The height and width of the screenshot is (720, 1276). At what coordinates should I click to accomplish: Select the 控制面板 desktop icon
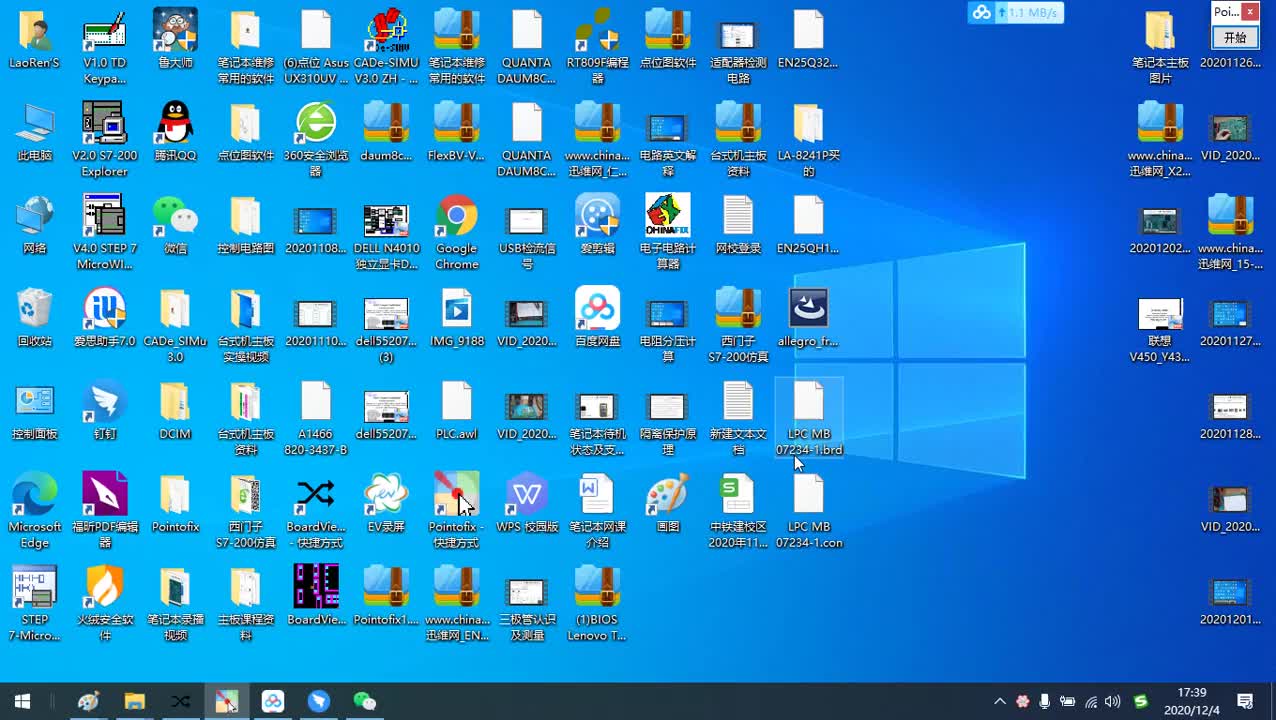35,411
